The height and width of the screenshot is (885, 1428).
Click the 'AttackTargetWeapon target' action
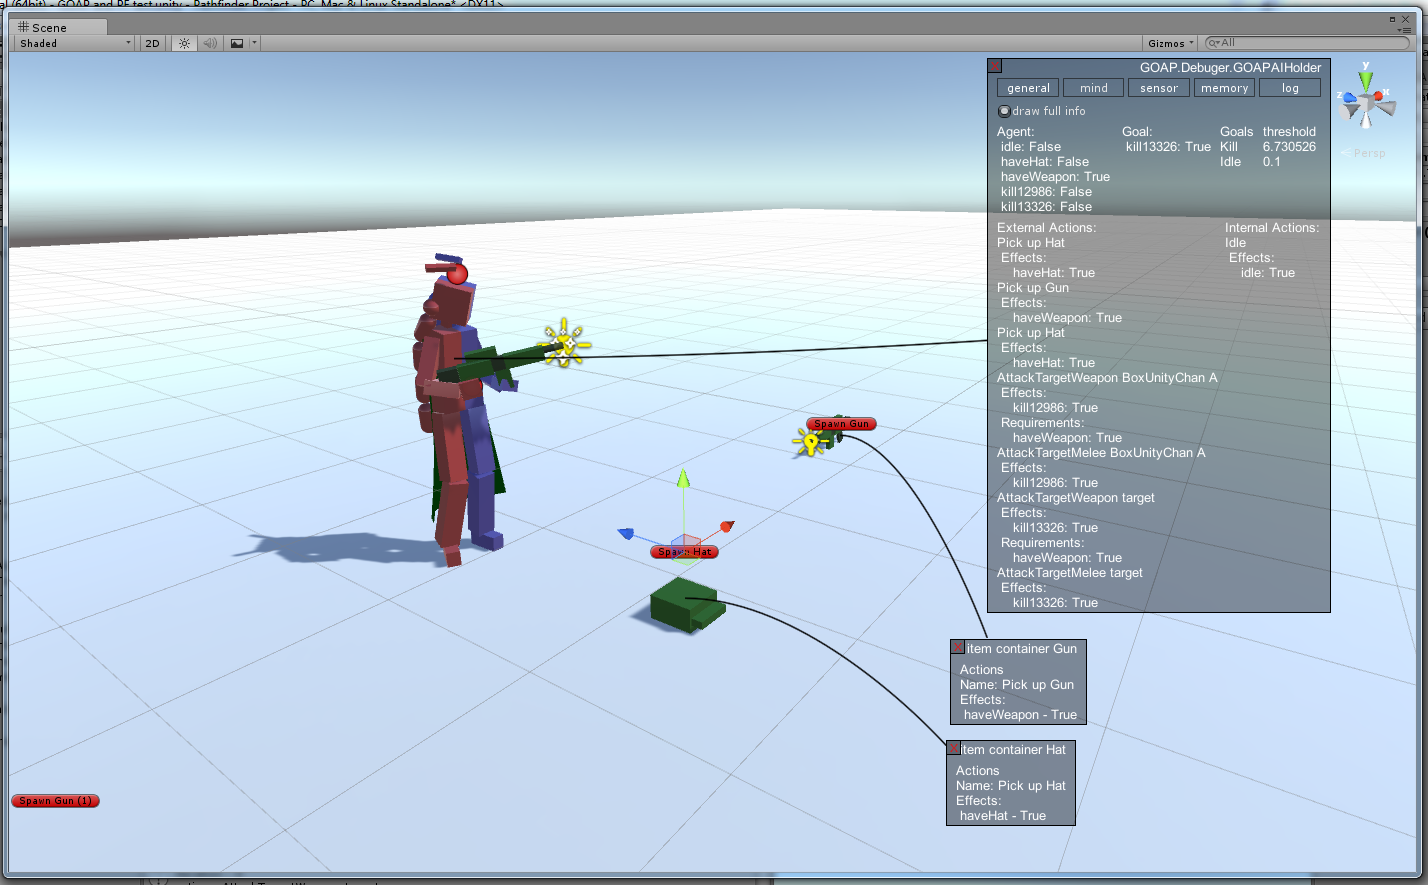coord(1076,498)
